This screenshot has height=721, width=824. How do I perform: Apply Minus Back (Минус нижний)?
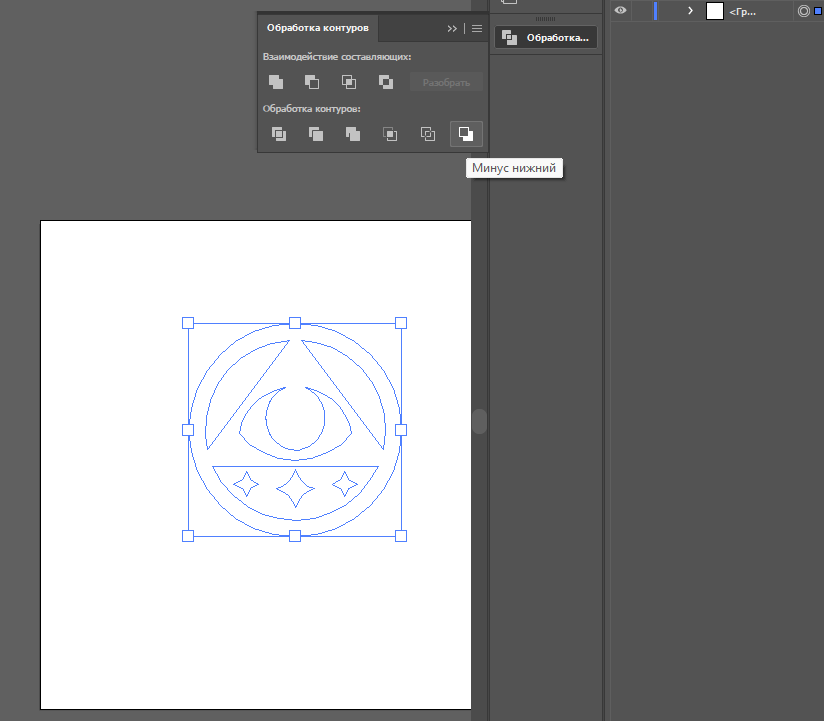(x=466, y=134)
